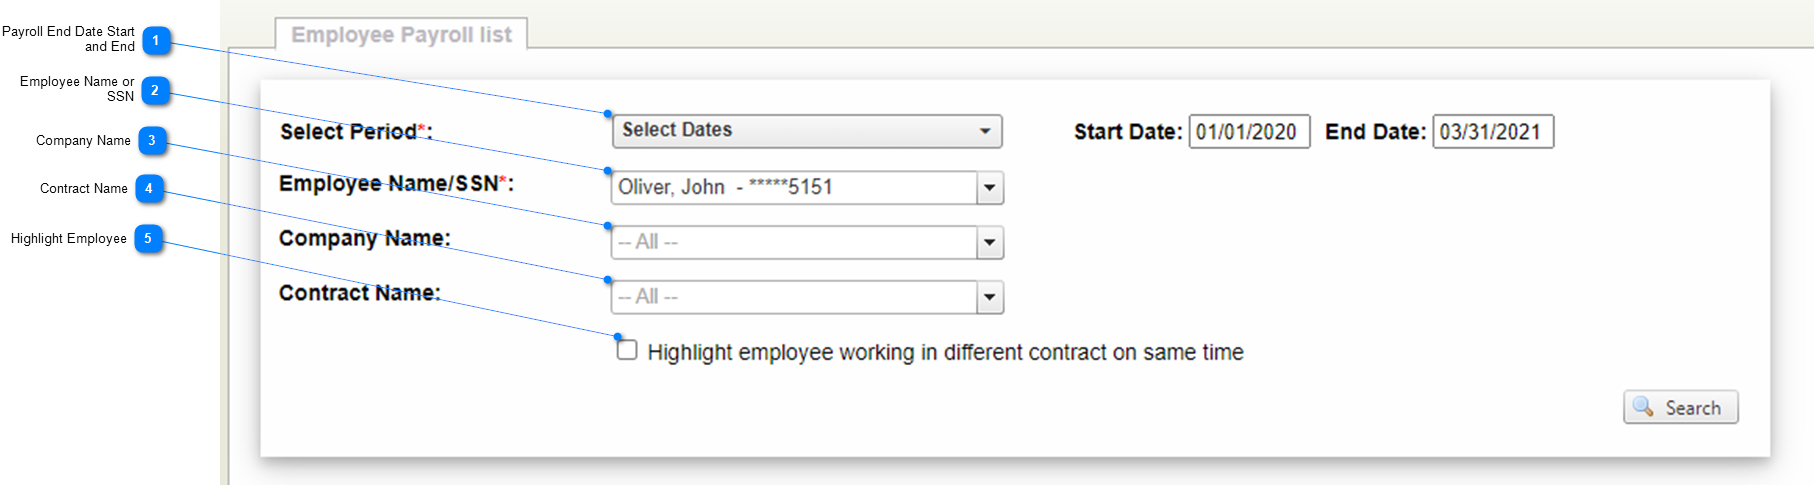The image size is (1814, 485).
Task: Open the Select Dates period dropdown
Action: (806, 131)
